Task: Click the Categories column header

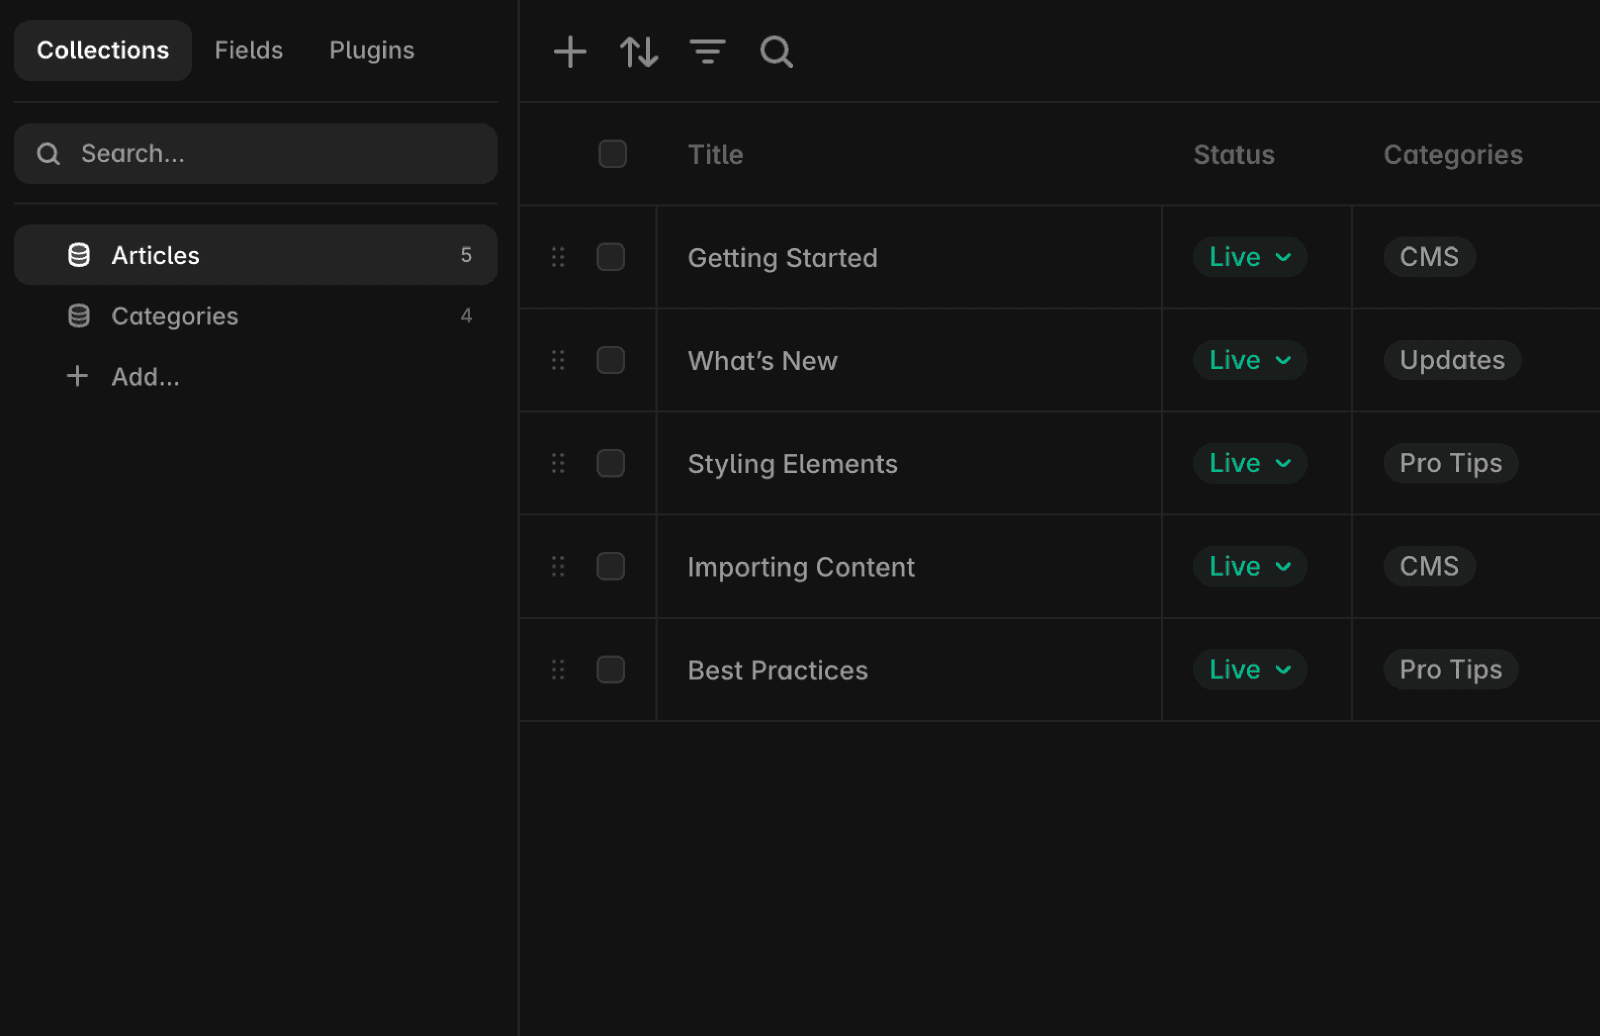Action: [1453, 155]
